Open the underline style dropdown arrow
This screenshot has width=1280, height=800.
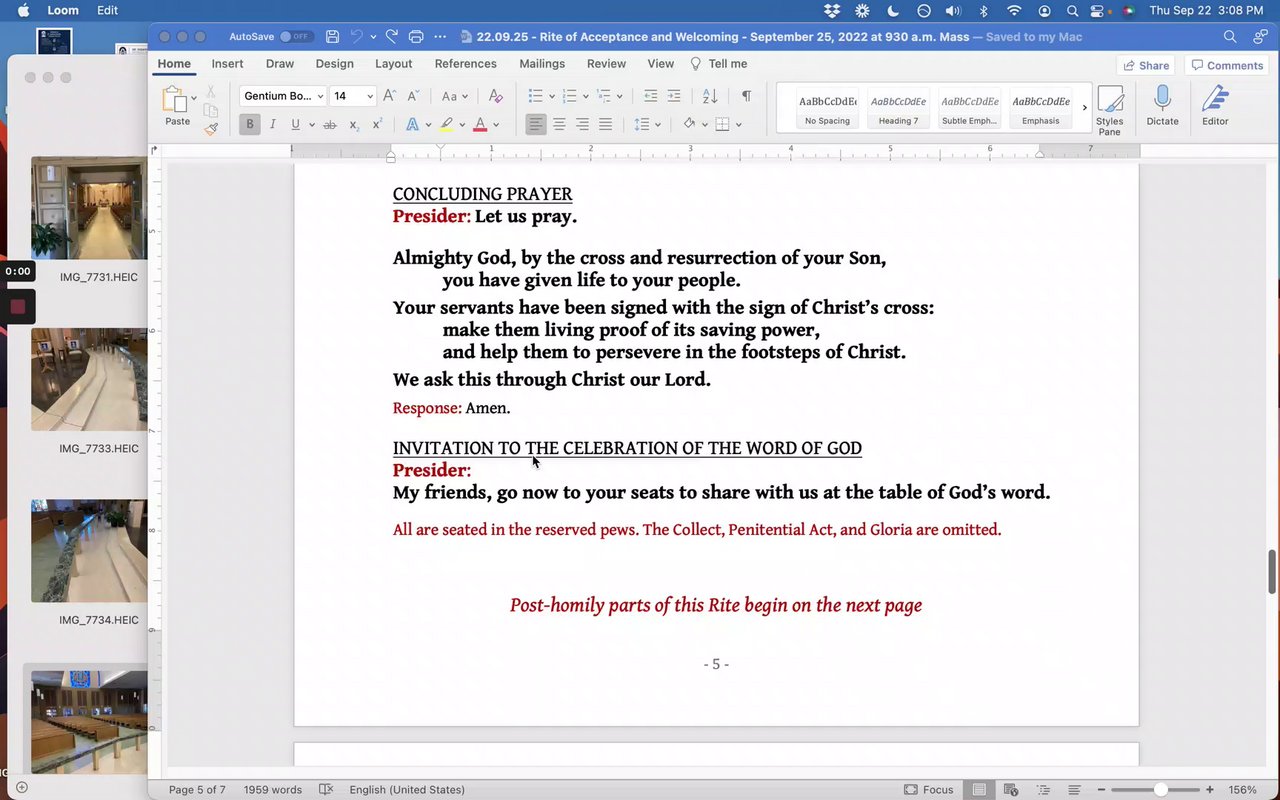(x=311, y=125)
